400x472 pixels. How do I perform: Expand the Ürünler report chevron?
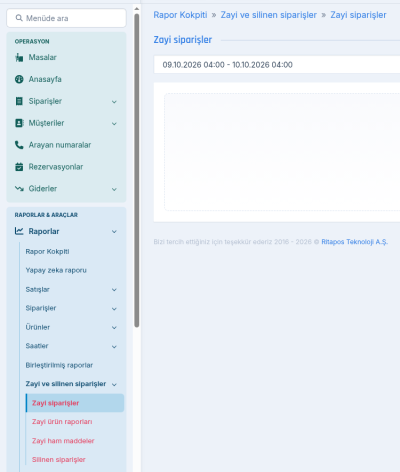coord(114,328)
